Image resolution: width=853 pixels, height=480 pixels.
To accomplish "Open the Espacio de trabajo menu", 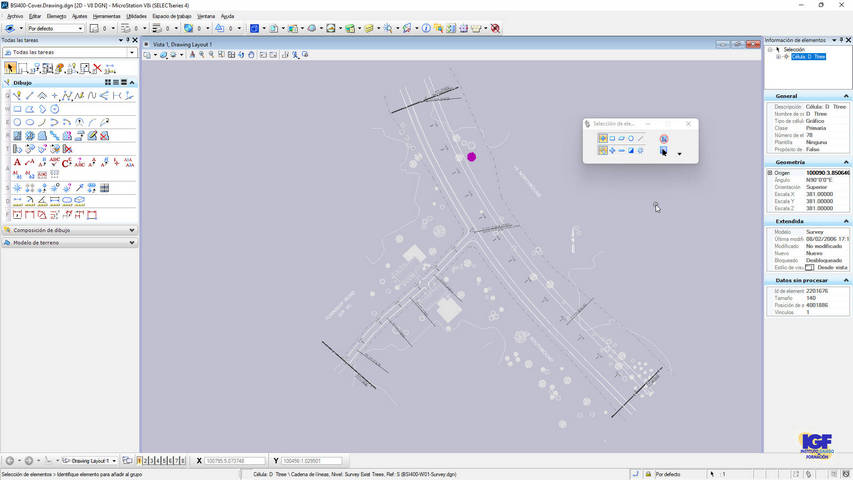I will [x=171, y=16].
